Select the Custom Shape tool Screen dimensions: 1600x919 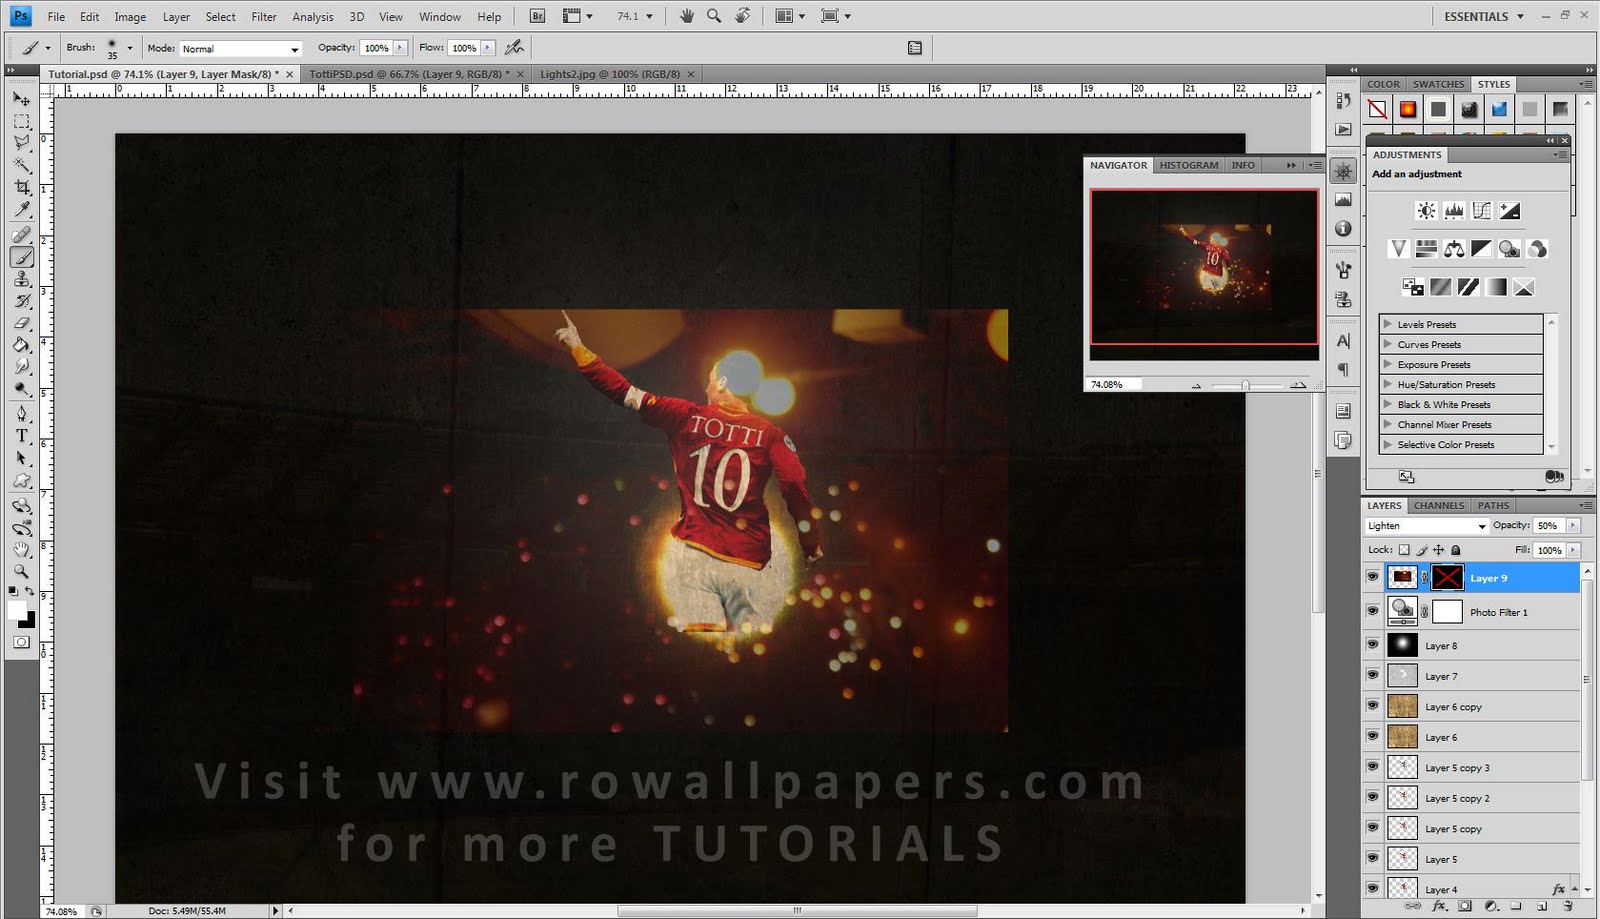point(21,480)
